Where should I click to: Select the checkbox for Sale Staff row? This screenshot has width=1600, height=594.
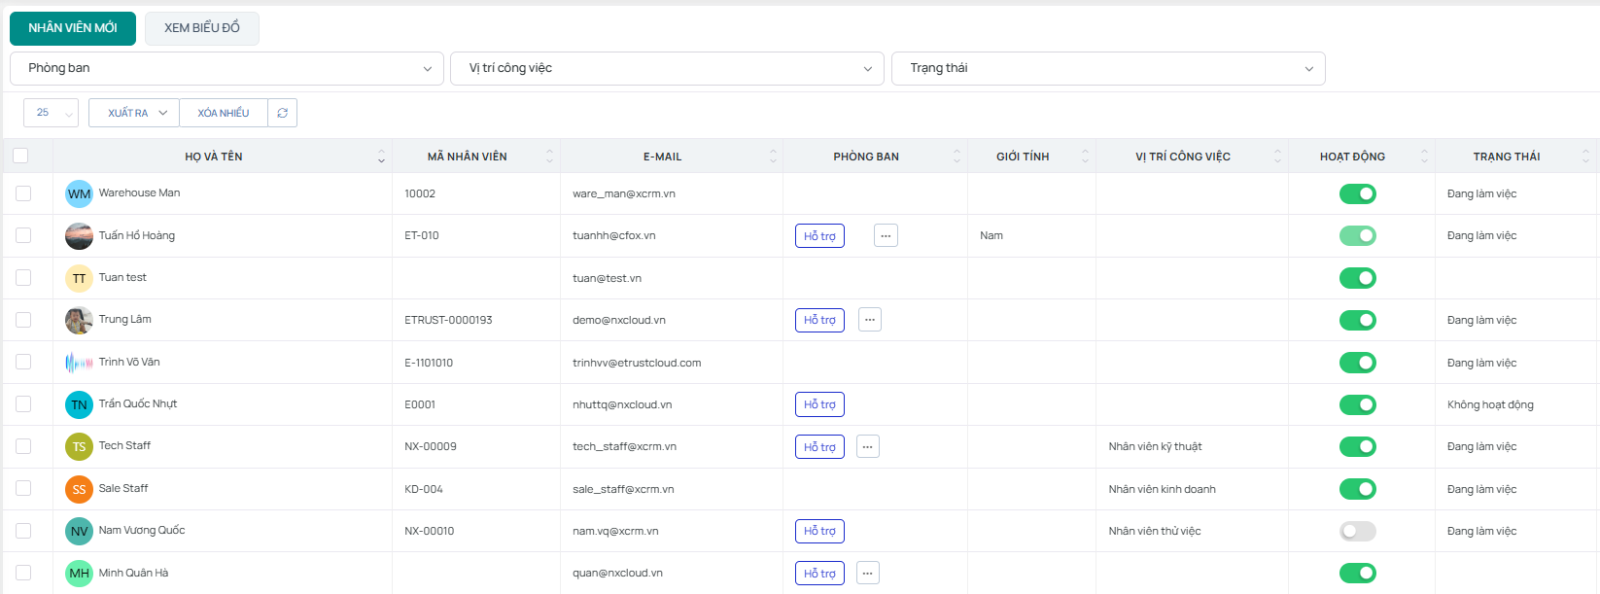23,489
